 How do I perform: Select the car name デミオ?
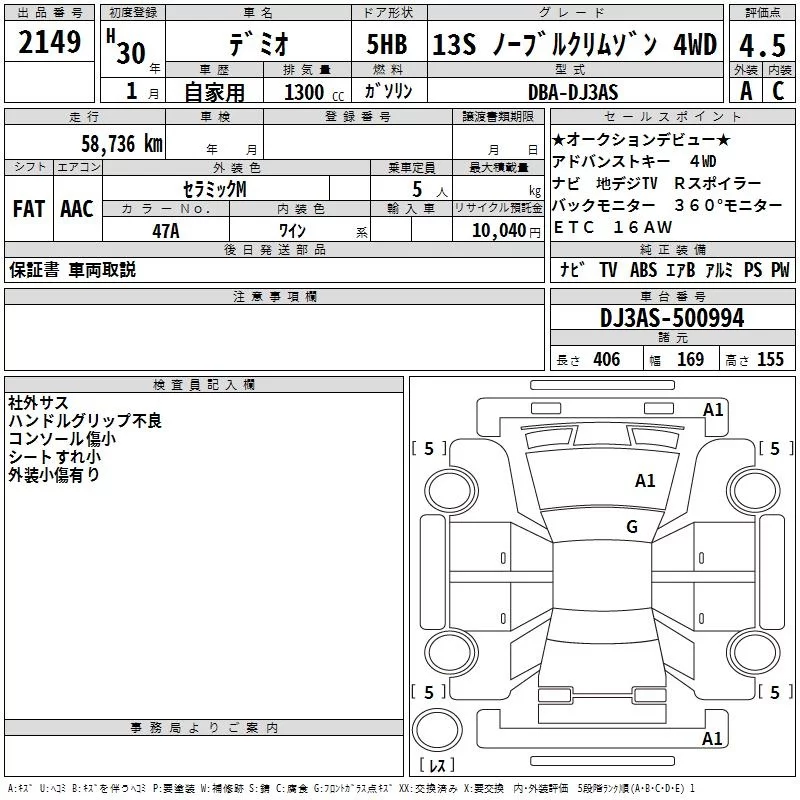[x=259, y=43]
